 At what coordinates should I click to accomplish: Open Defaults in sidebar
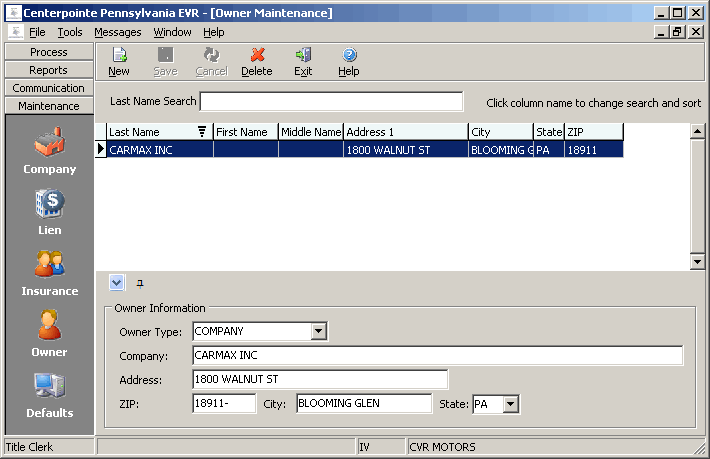click(x=49, y=395)
